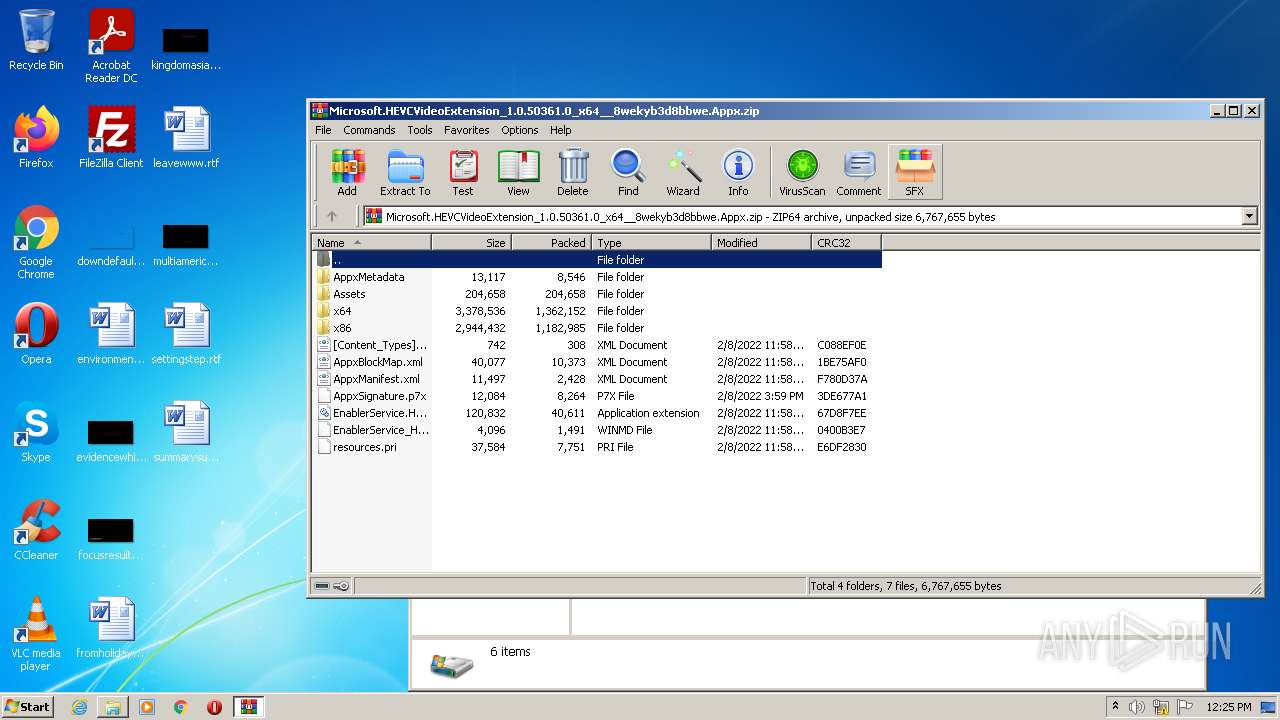The height and width of the screenshot is (720, 1280).
Task: Click the Add toolbar icon in WinRAR
Action: tap(347, 172)
